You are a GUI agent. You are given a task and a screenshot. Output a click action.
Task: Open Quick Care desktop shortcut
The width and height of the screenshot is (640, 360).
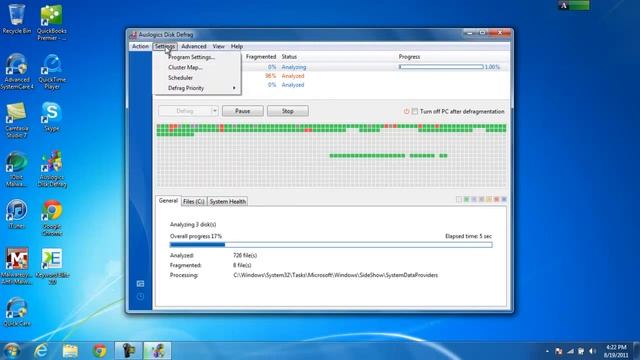(16, 312)
